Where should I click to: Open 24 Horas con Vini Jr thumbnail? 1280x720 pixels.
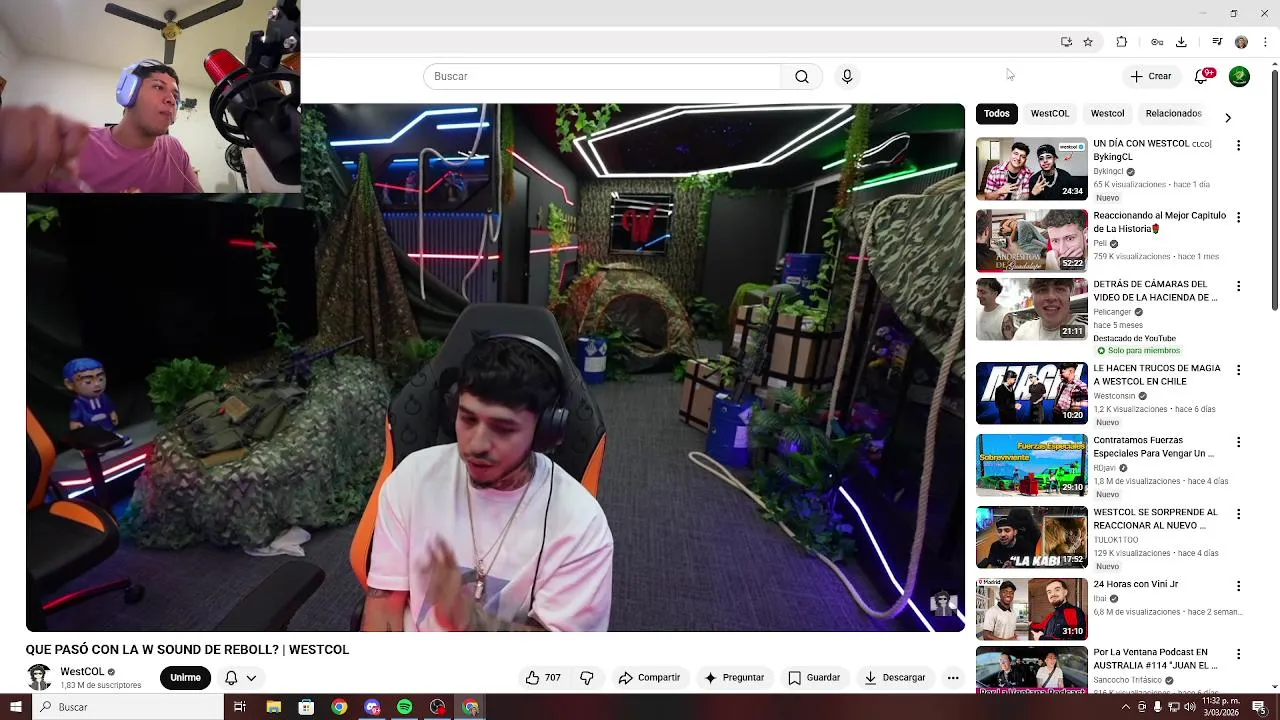coord(1031,609)
